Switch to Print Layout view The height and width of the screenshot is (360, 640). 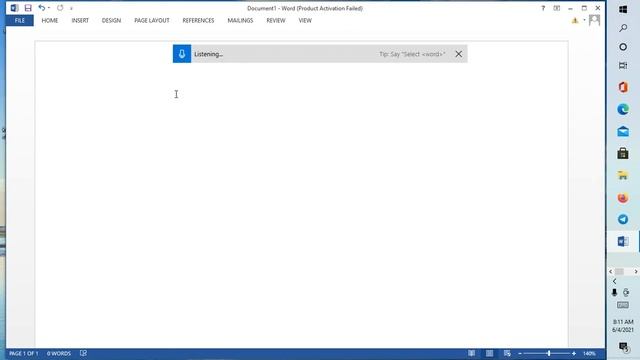tap(489, 353)
